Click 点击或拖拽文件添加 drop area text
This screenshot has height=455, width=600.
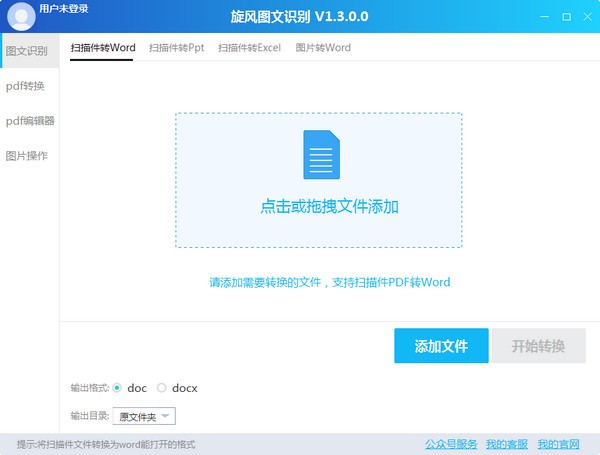tap(329, 207)
